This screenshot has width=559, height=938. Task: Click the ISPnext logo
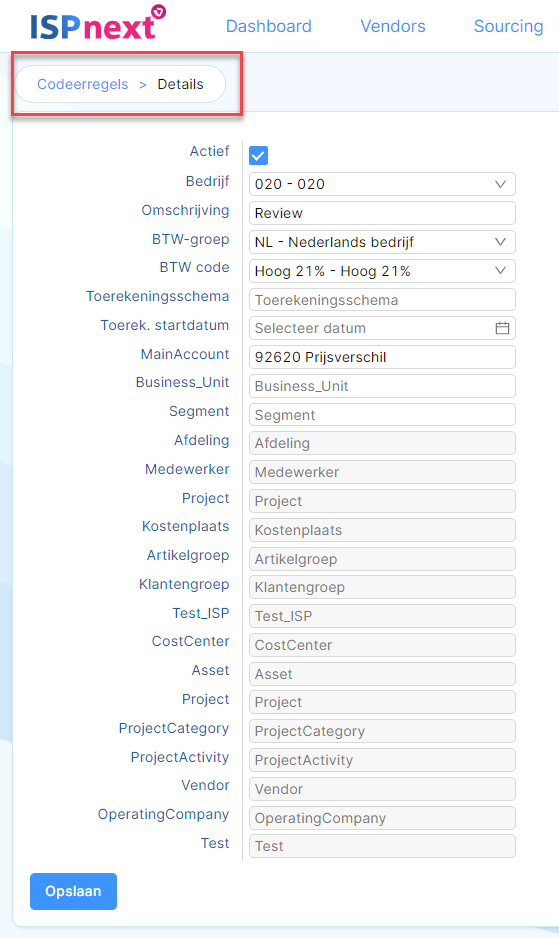pyautogui.click(x=98, y=23)
